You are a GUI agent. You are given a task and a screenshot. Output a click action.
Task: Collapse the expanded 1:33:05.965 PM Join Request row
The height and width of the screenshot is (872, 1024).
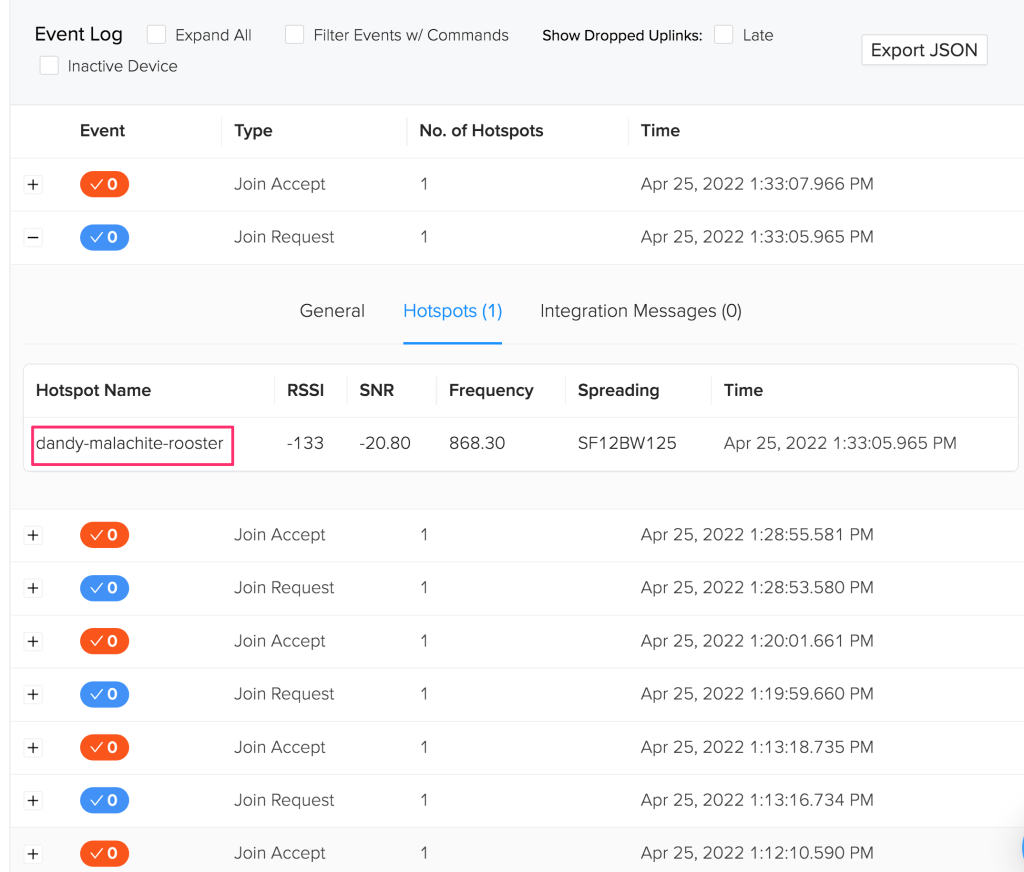click(x=33, y=237)
